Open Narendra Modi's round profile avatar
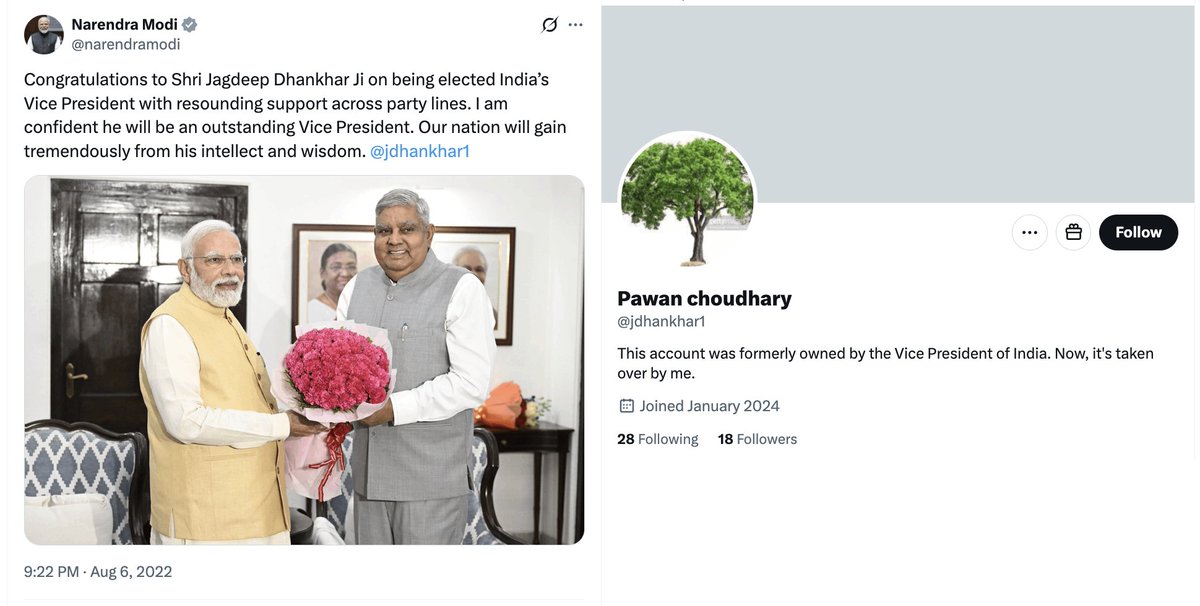Screen dimensions: 1200x606 (x=44, y=35)
